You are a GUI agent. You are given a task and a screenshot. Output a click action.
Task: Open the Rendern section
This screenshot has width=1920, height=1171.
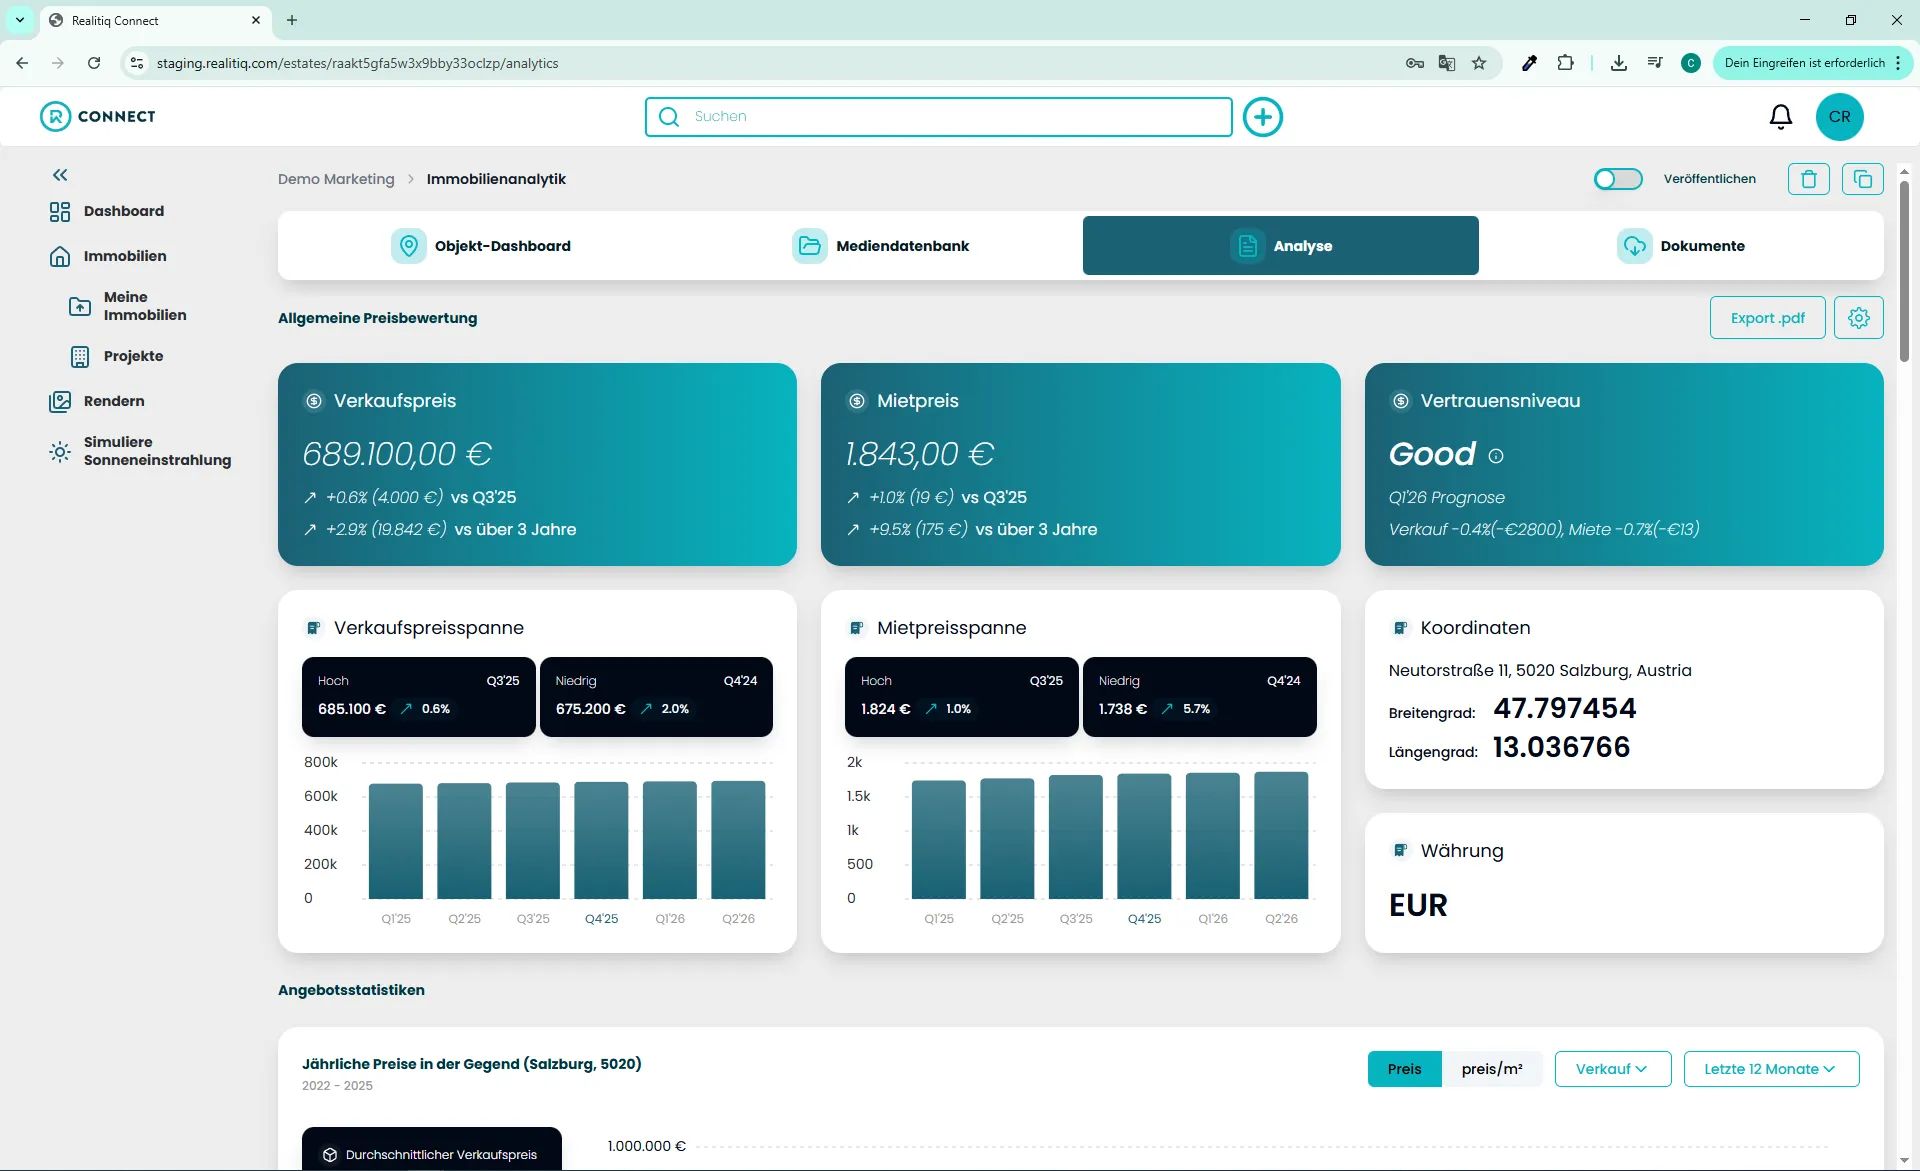point(97,401)
